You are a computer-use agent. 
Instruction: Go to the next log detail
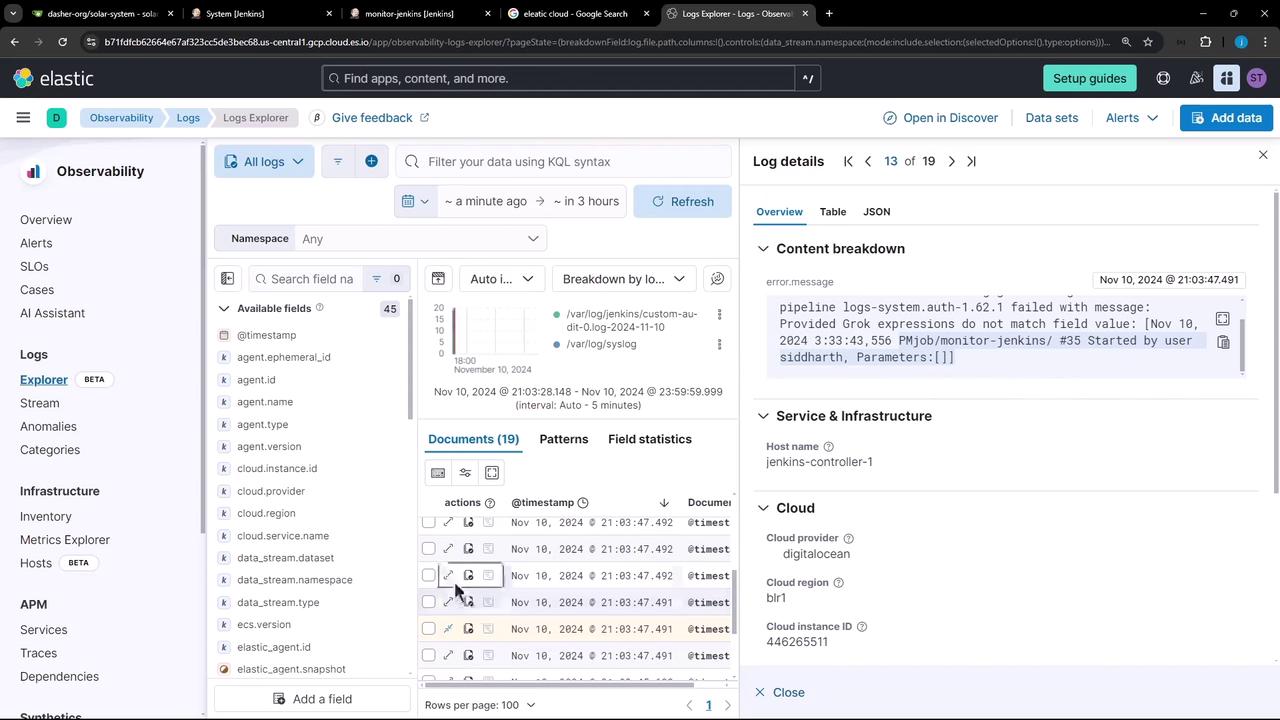(x=951, y=161)
